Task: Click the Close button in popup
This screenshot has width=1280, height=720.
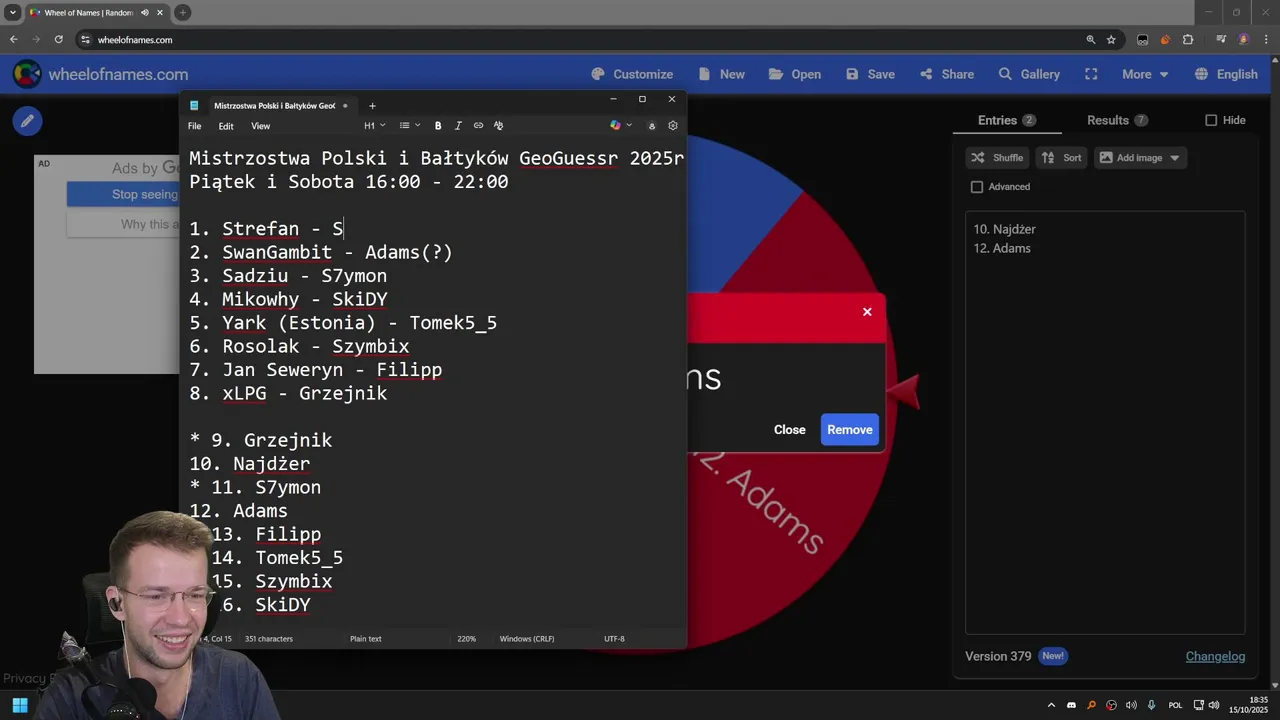Action: coord(789,430)
